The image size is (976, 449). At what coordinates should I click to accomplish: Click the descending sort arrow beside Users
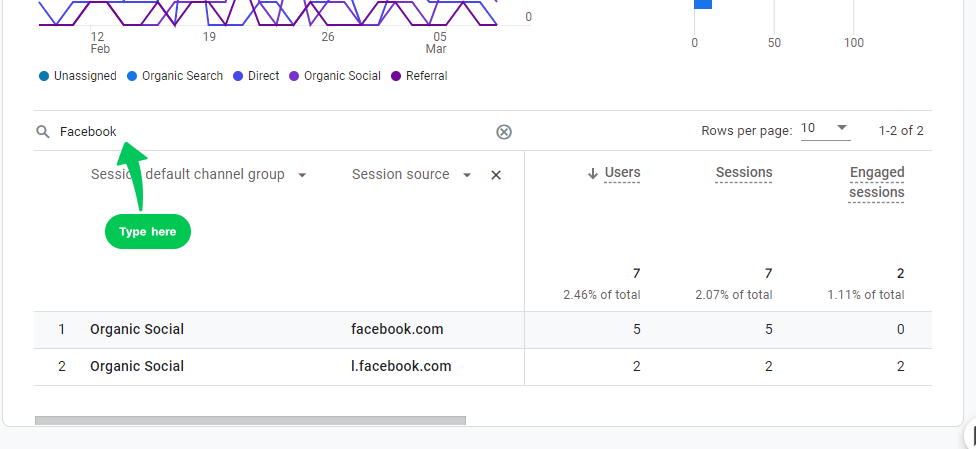point(593,174)
